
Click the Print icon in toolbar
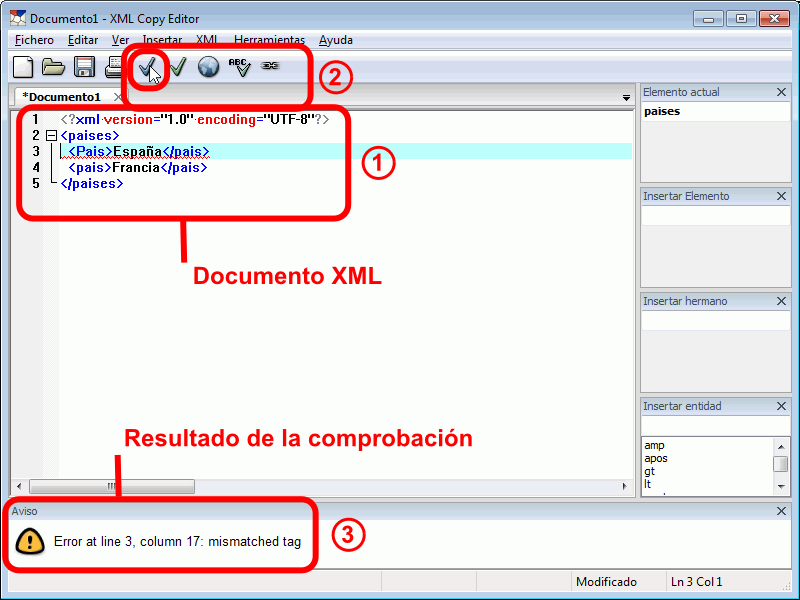pos(115,67)
